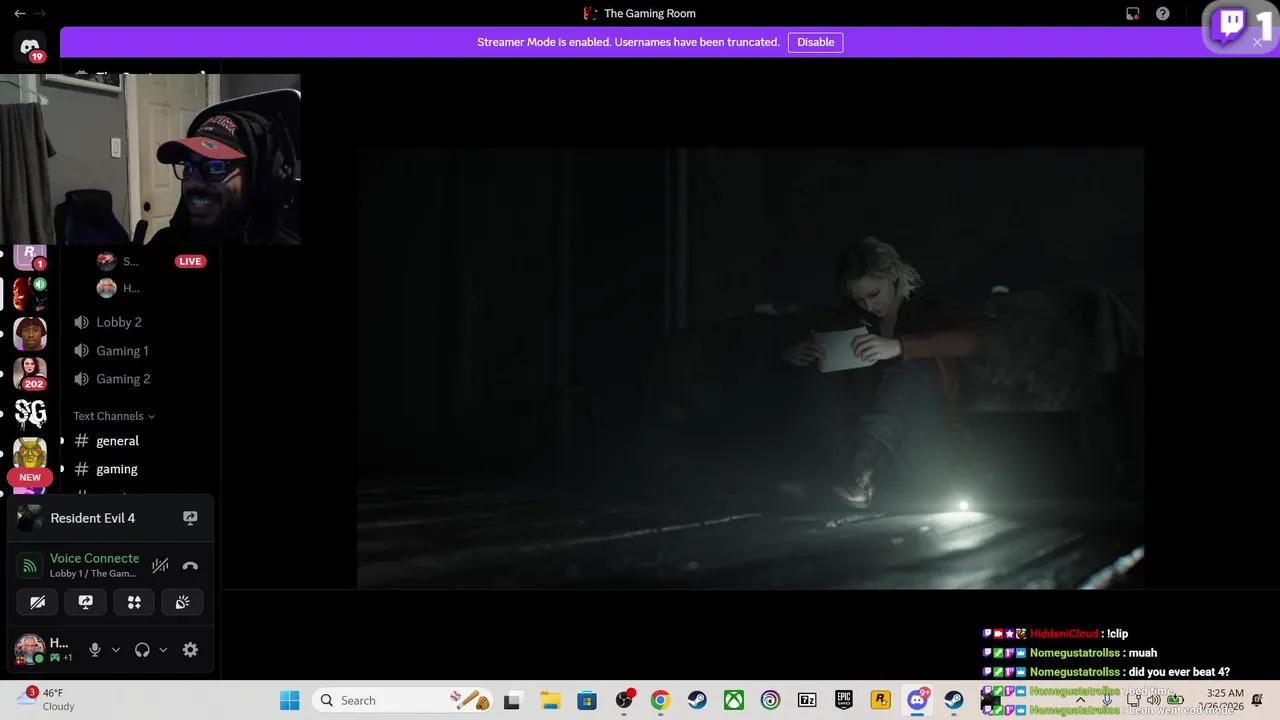Open Google Chrome from the taskbar
The width and height of the screenshot is (1280, 720).
click(660, 700)
